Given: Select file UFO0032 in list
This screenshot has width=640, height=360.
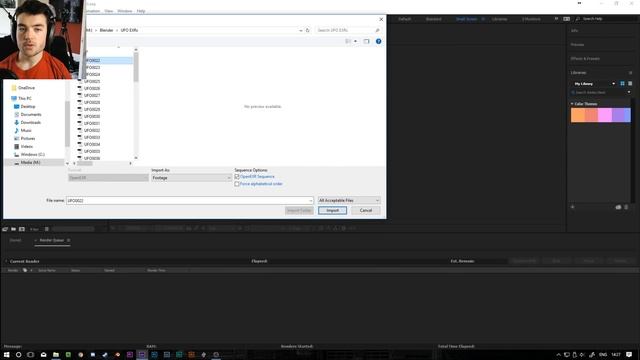Looking at the screenshot, I should 92,130.
